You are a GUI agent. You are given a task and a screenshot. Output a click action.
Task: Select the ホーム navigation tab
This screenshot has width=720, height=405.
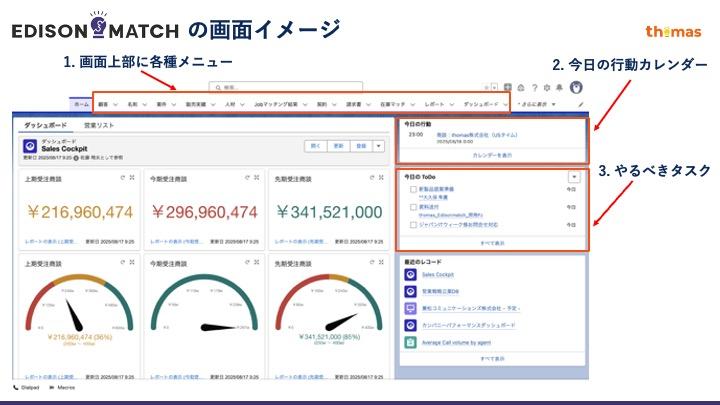click(80, 103)
